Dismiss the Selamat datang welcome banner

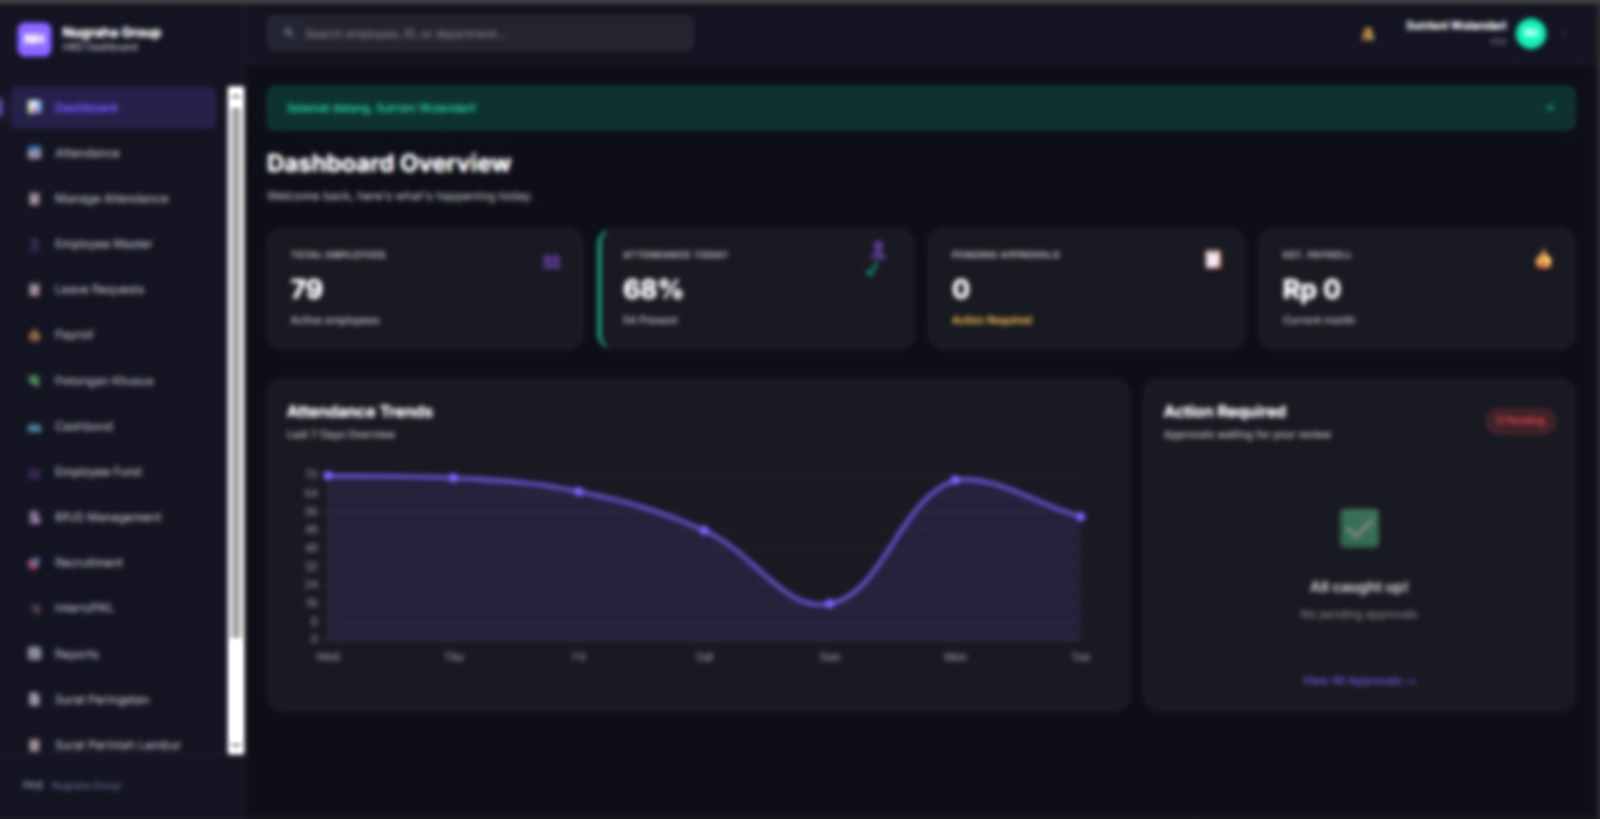pos(1550,108)
